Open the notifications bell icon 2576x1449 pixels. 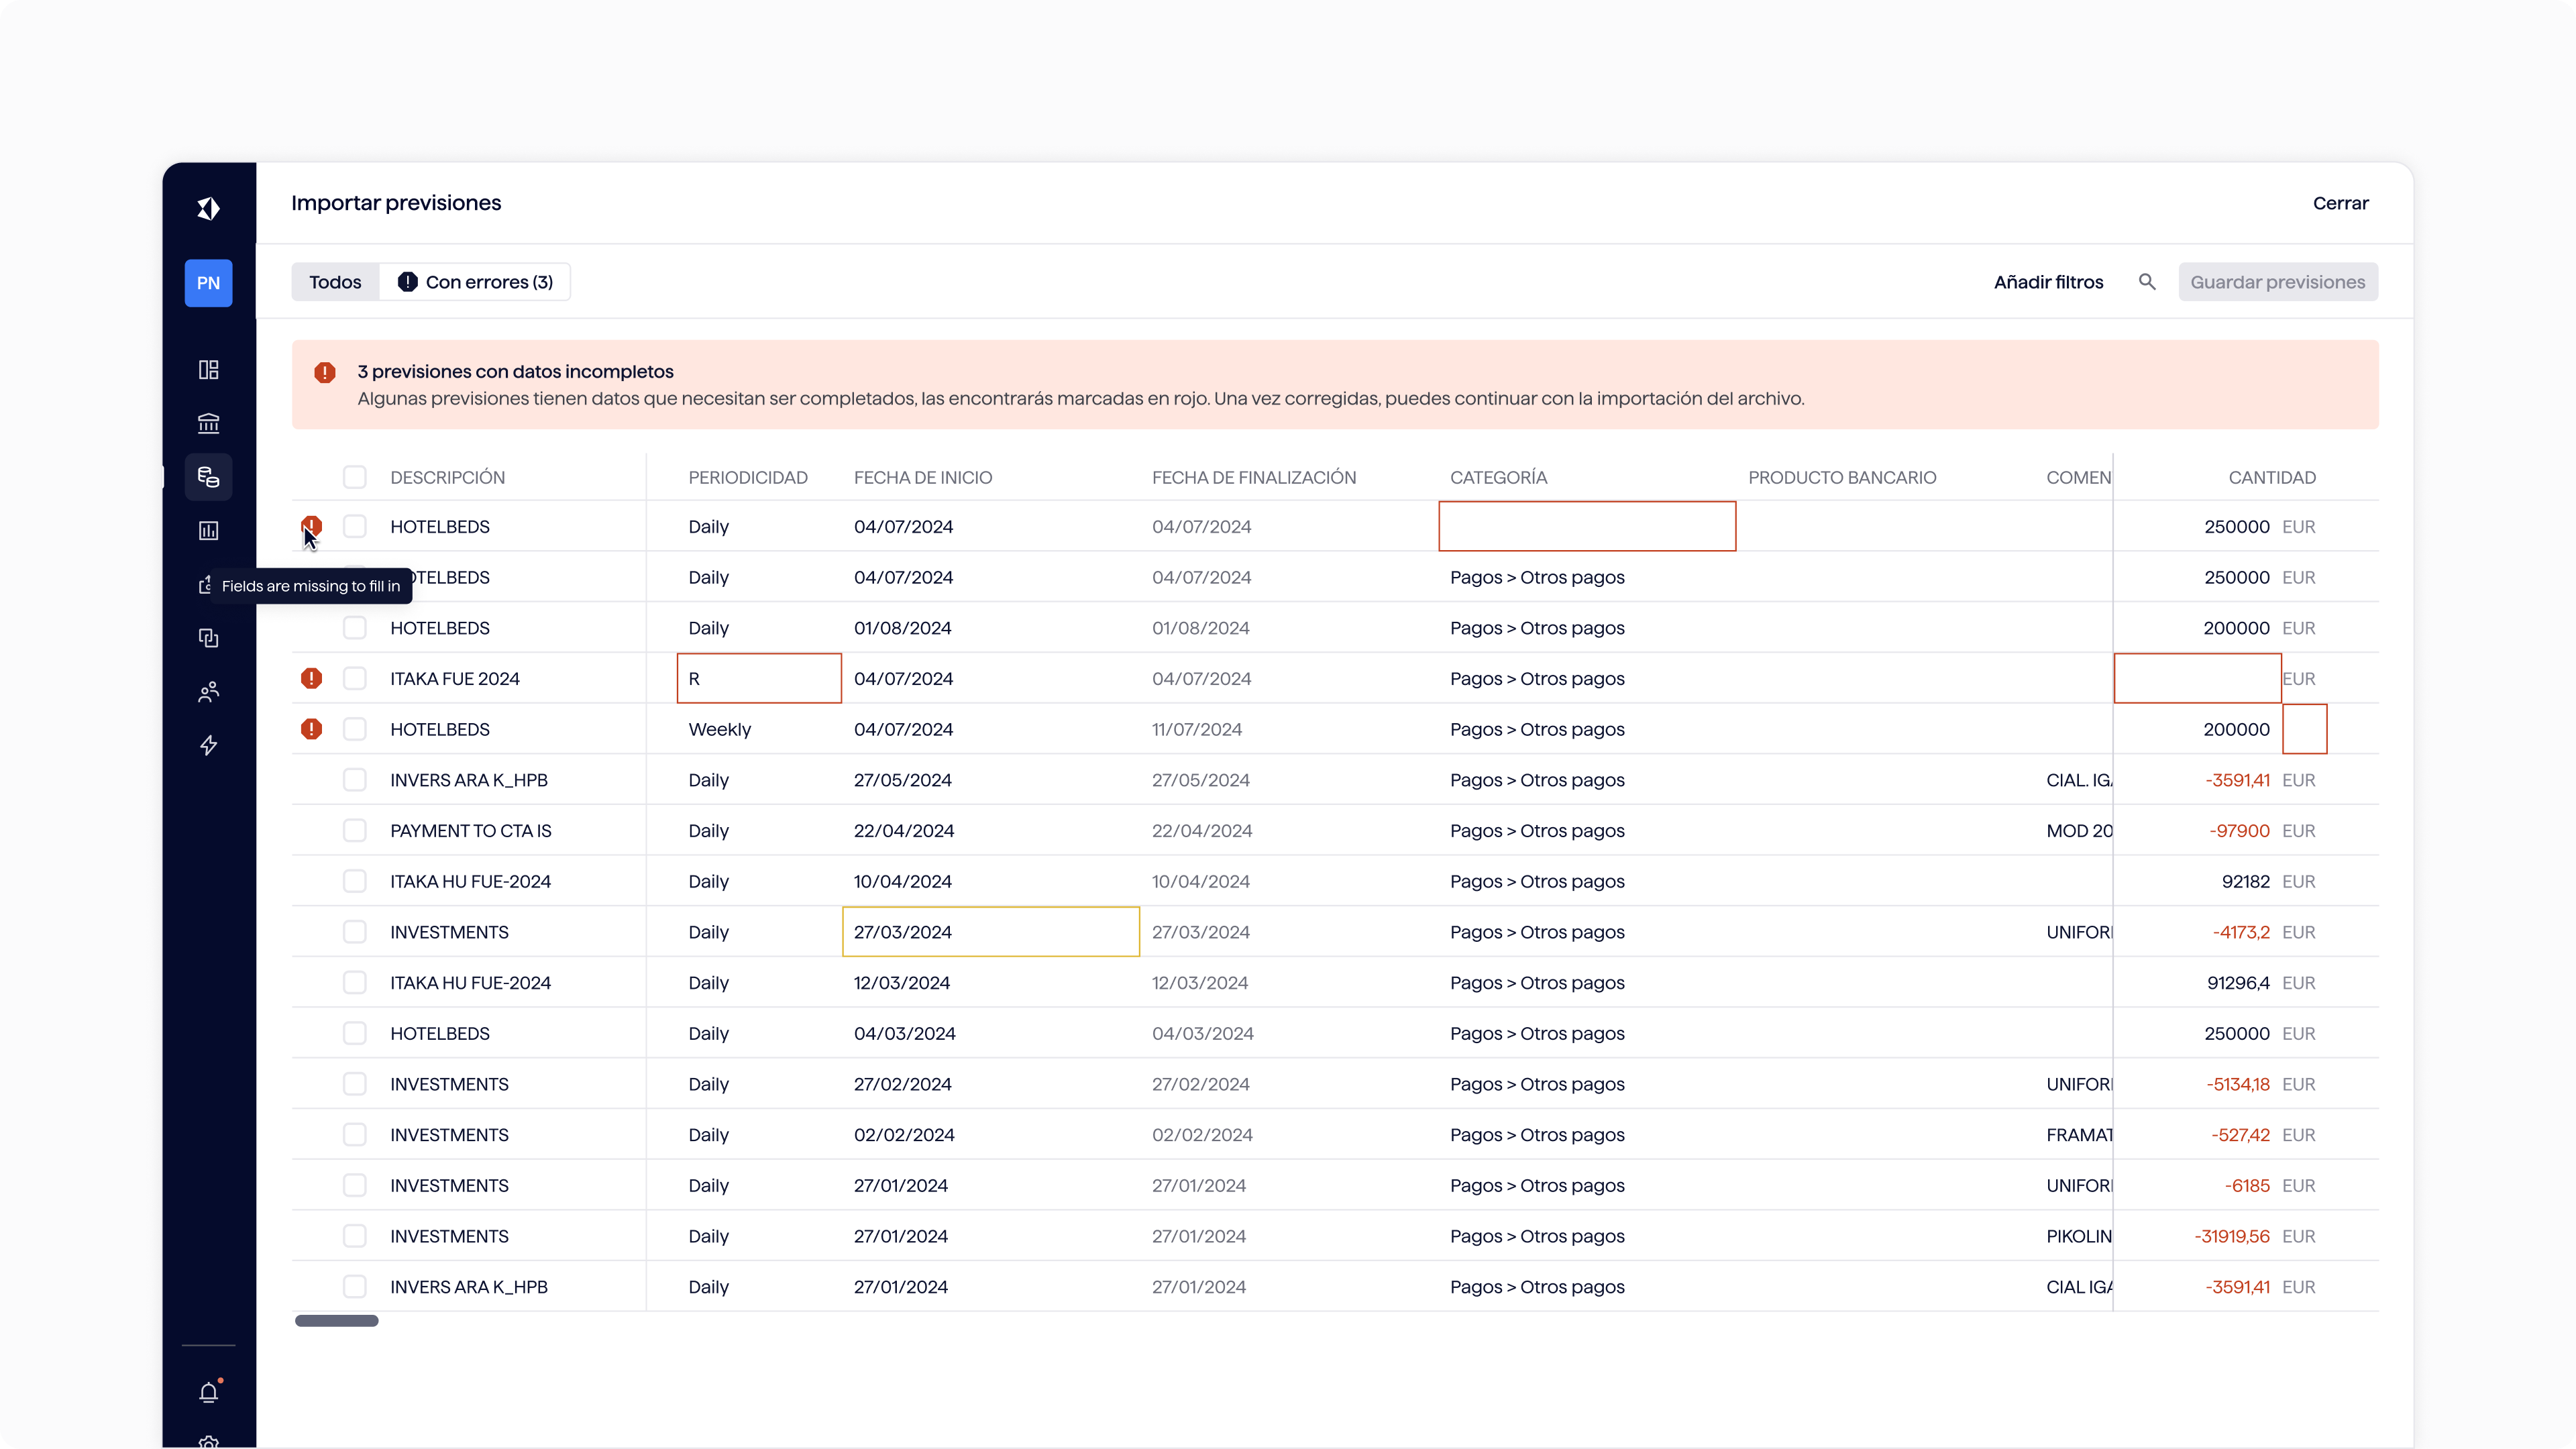208,1392
